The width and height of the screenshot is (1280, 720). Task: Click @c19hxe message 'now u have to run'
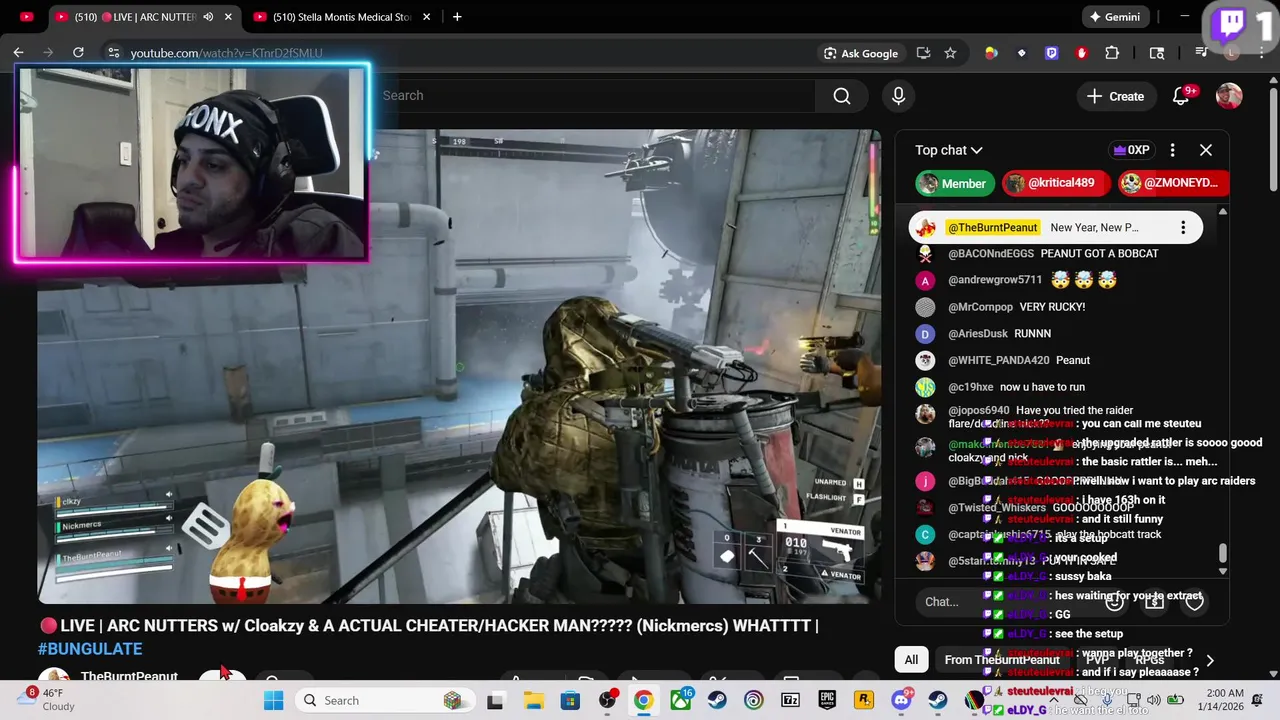pos(1042,387)
